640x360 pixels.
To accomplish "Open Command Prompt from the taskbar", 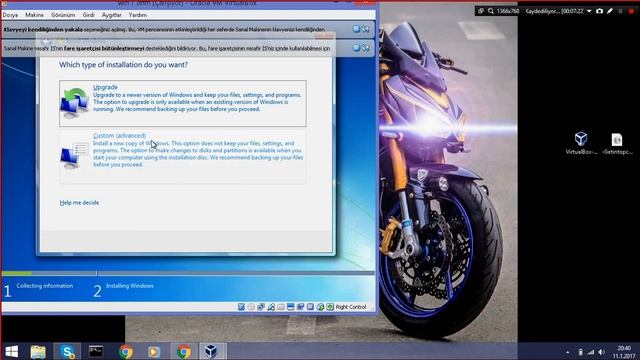I will (96, 351).
